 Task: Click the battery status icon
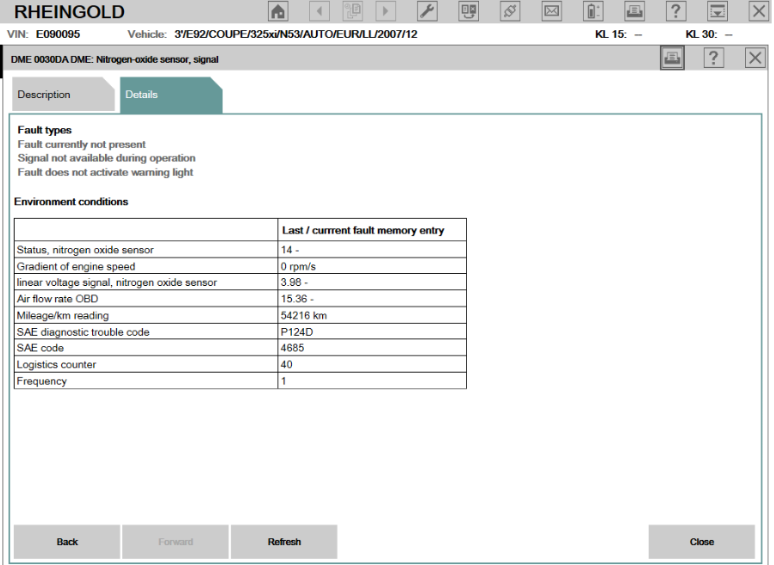(592, 11)
